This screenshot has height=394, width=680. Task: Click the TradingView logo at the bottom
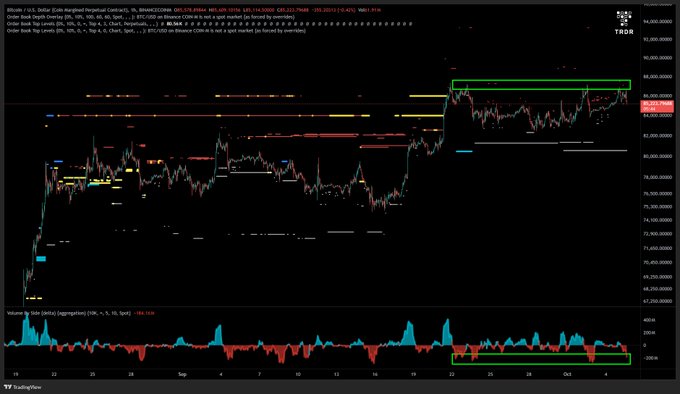coord(23,387)
